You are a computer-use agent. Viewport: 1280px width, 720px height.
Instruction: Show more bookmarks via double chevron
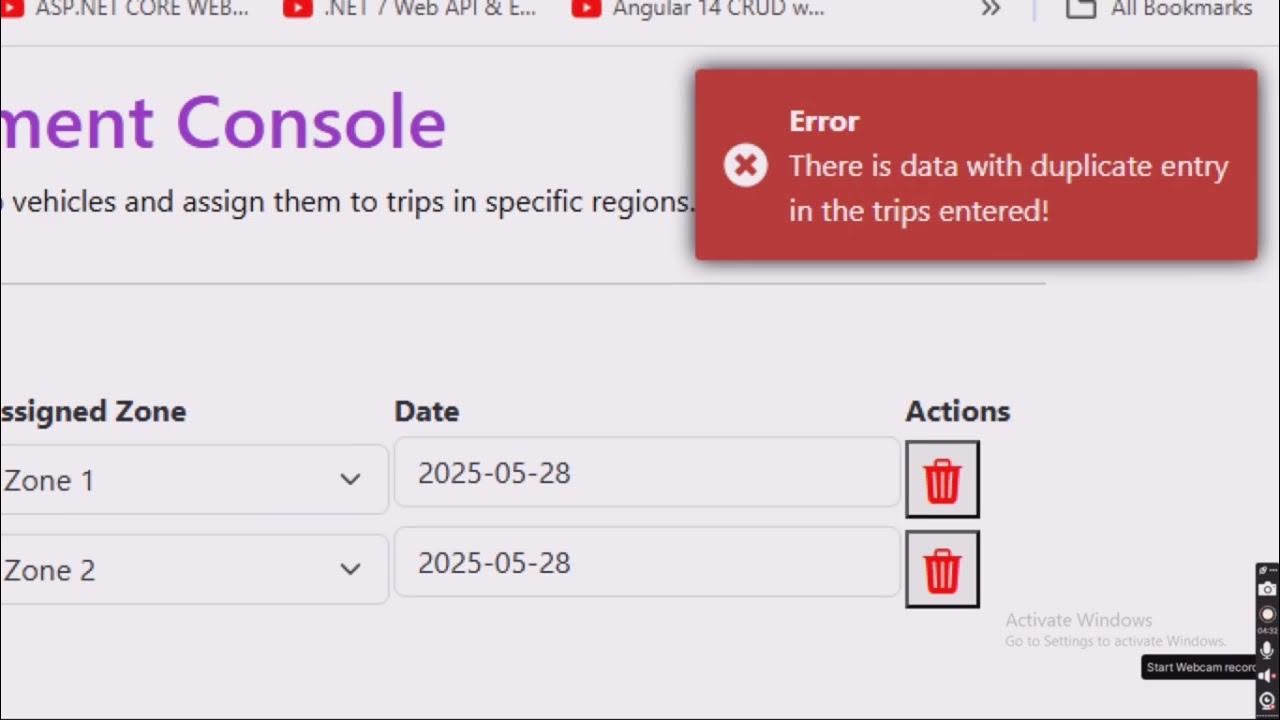point(990,9)
